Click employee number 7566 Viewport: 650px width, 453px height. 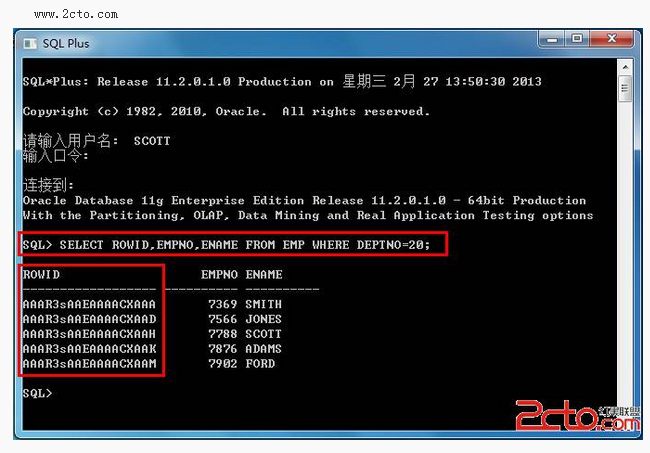[223, 319]
